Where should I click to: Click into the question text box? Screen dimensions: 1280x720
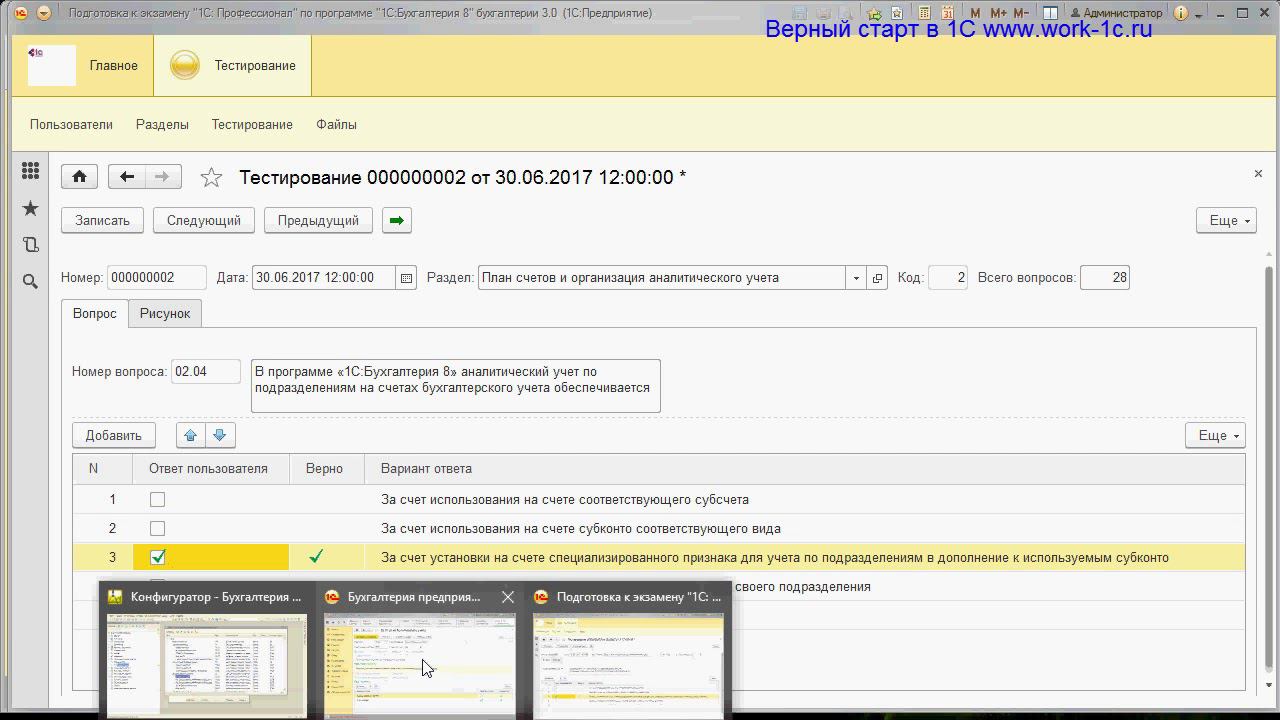click(x=456, y=385)
